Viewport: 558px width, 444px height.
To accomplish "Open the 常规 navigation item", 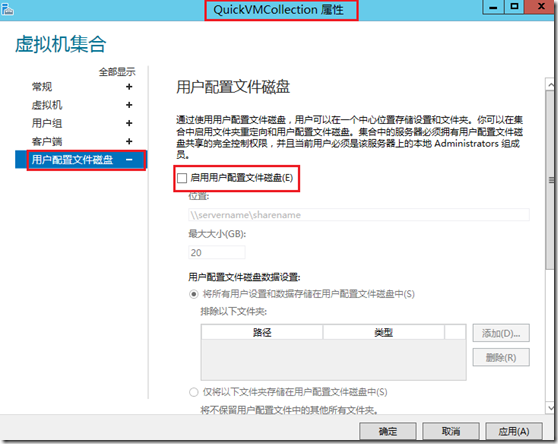I will [x=42, y=86].
